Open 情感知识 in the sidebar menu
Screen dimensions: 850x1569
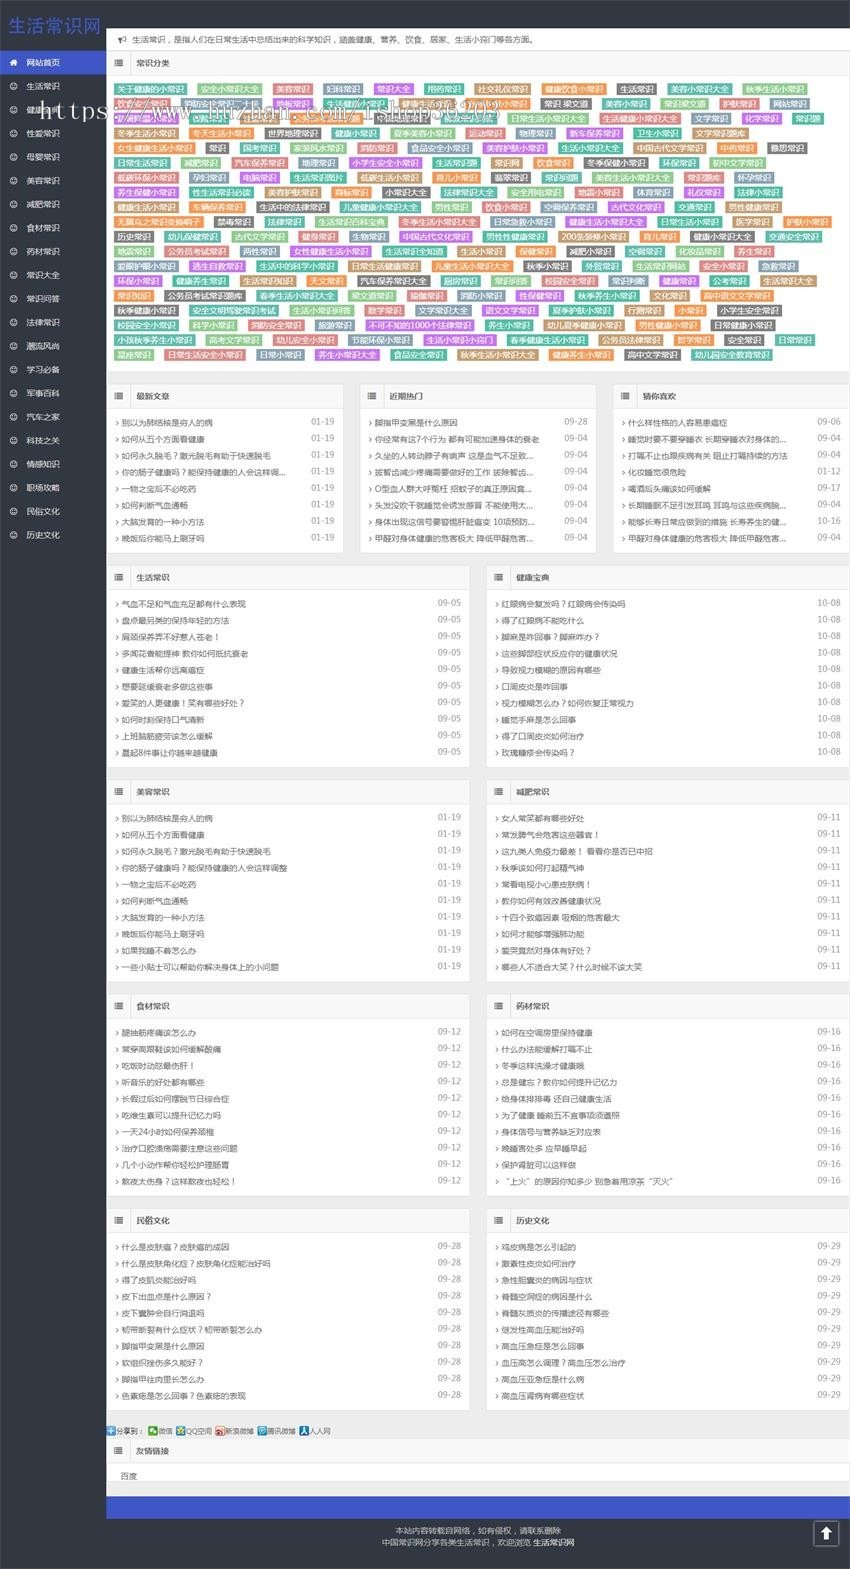pos(43,464)
